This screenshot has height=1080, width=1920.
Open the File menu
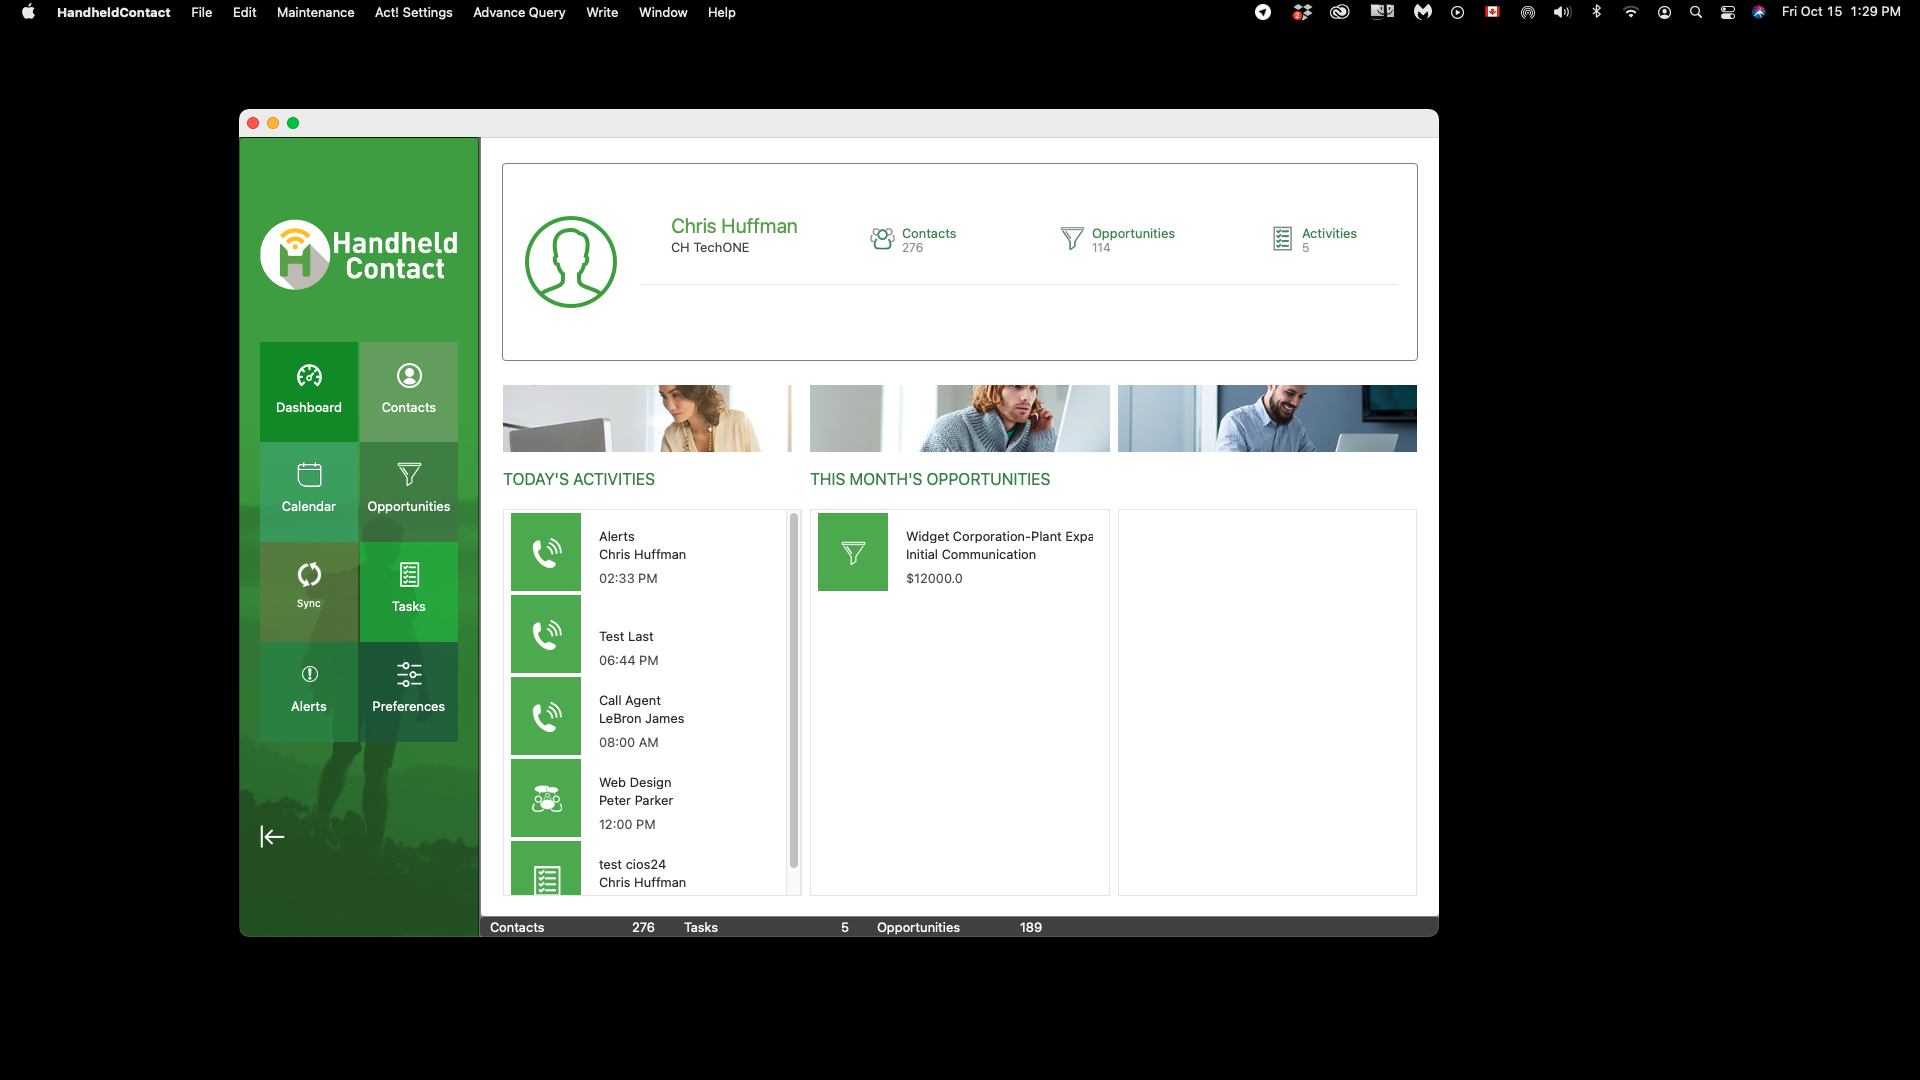click(202, 12)
